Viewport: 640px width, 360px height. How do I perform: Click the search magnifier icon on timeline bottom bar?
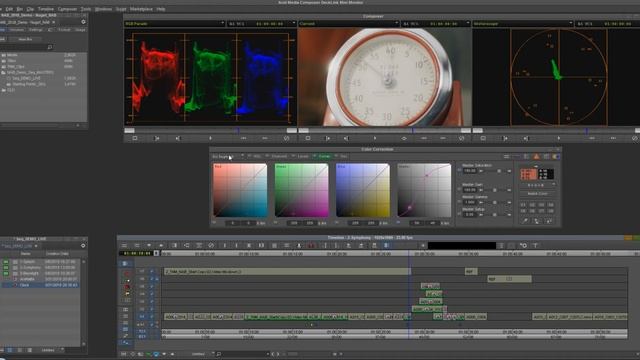219,354
